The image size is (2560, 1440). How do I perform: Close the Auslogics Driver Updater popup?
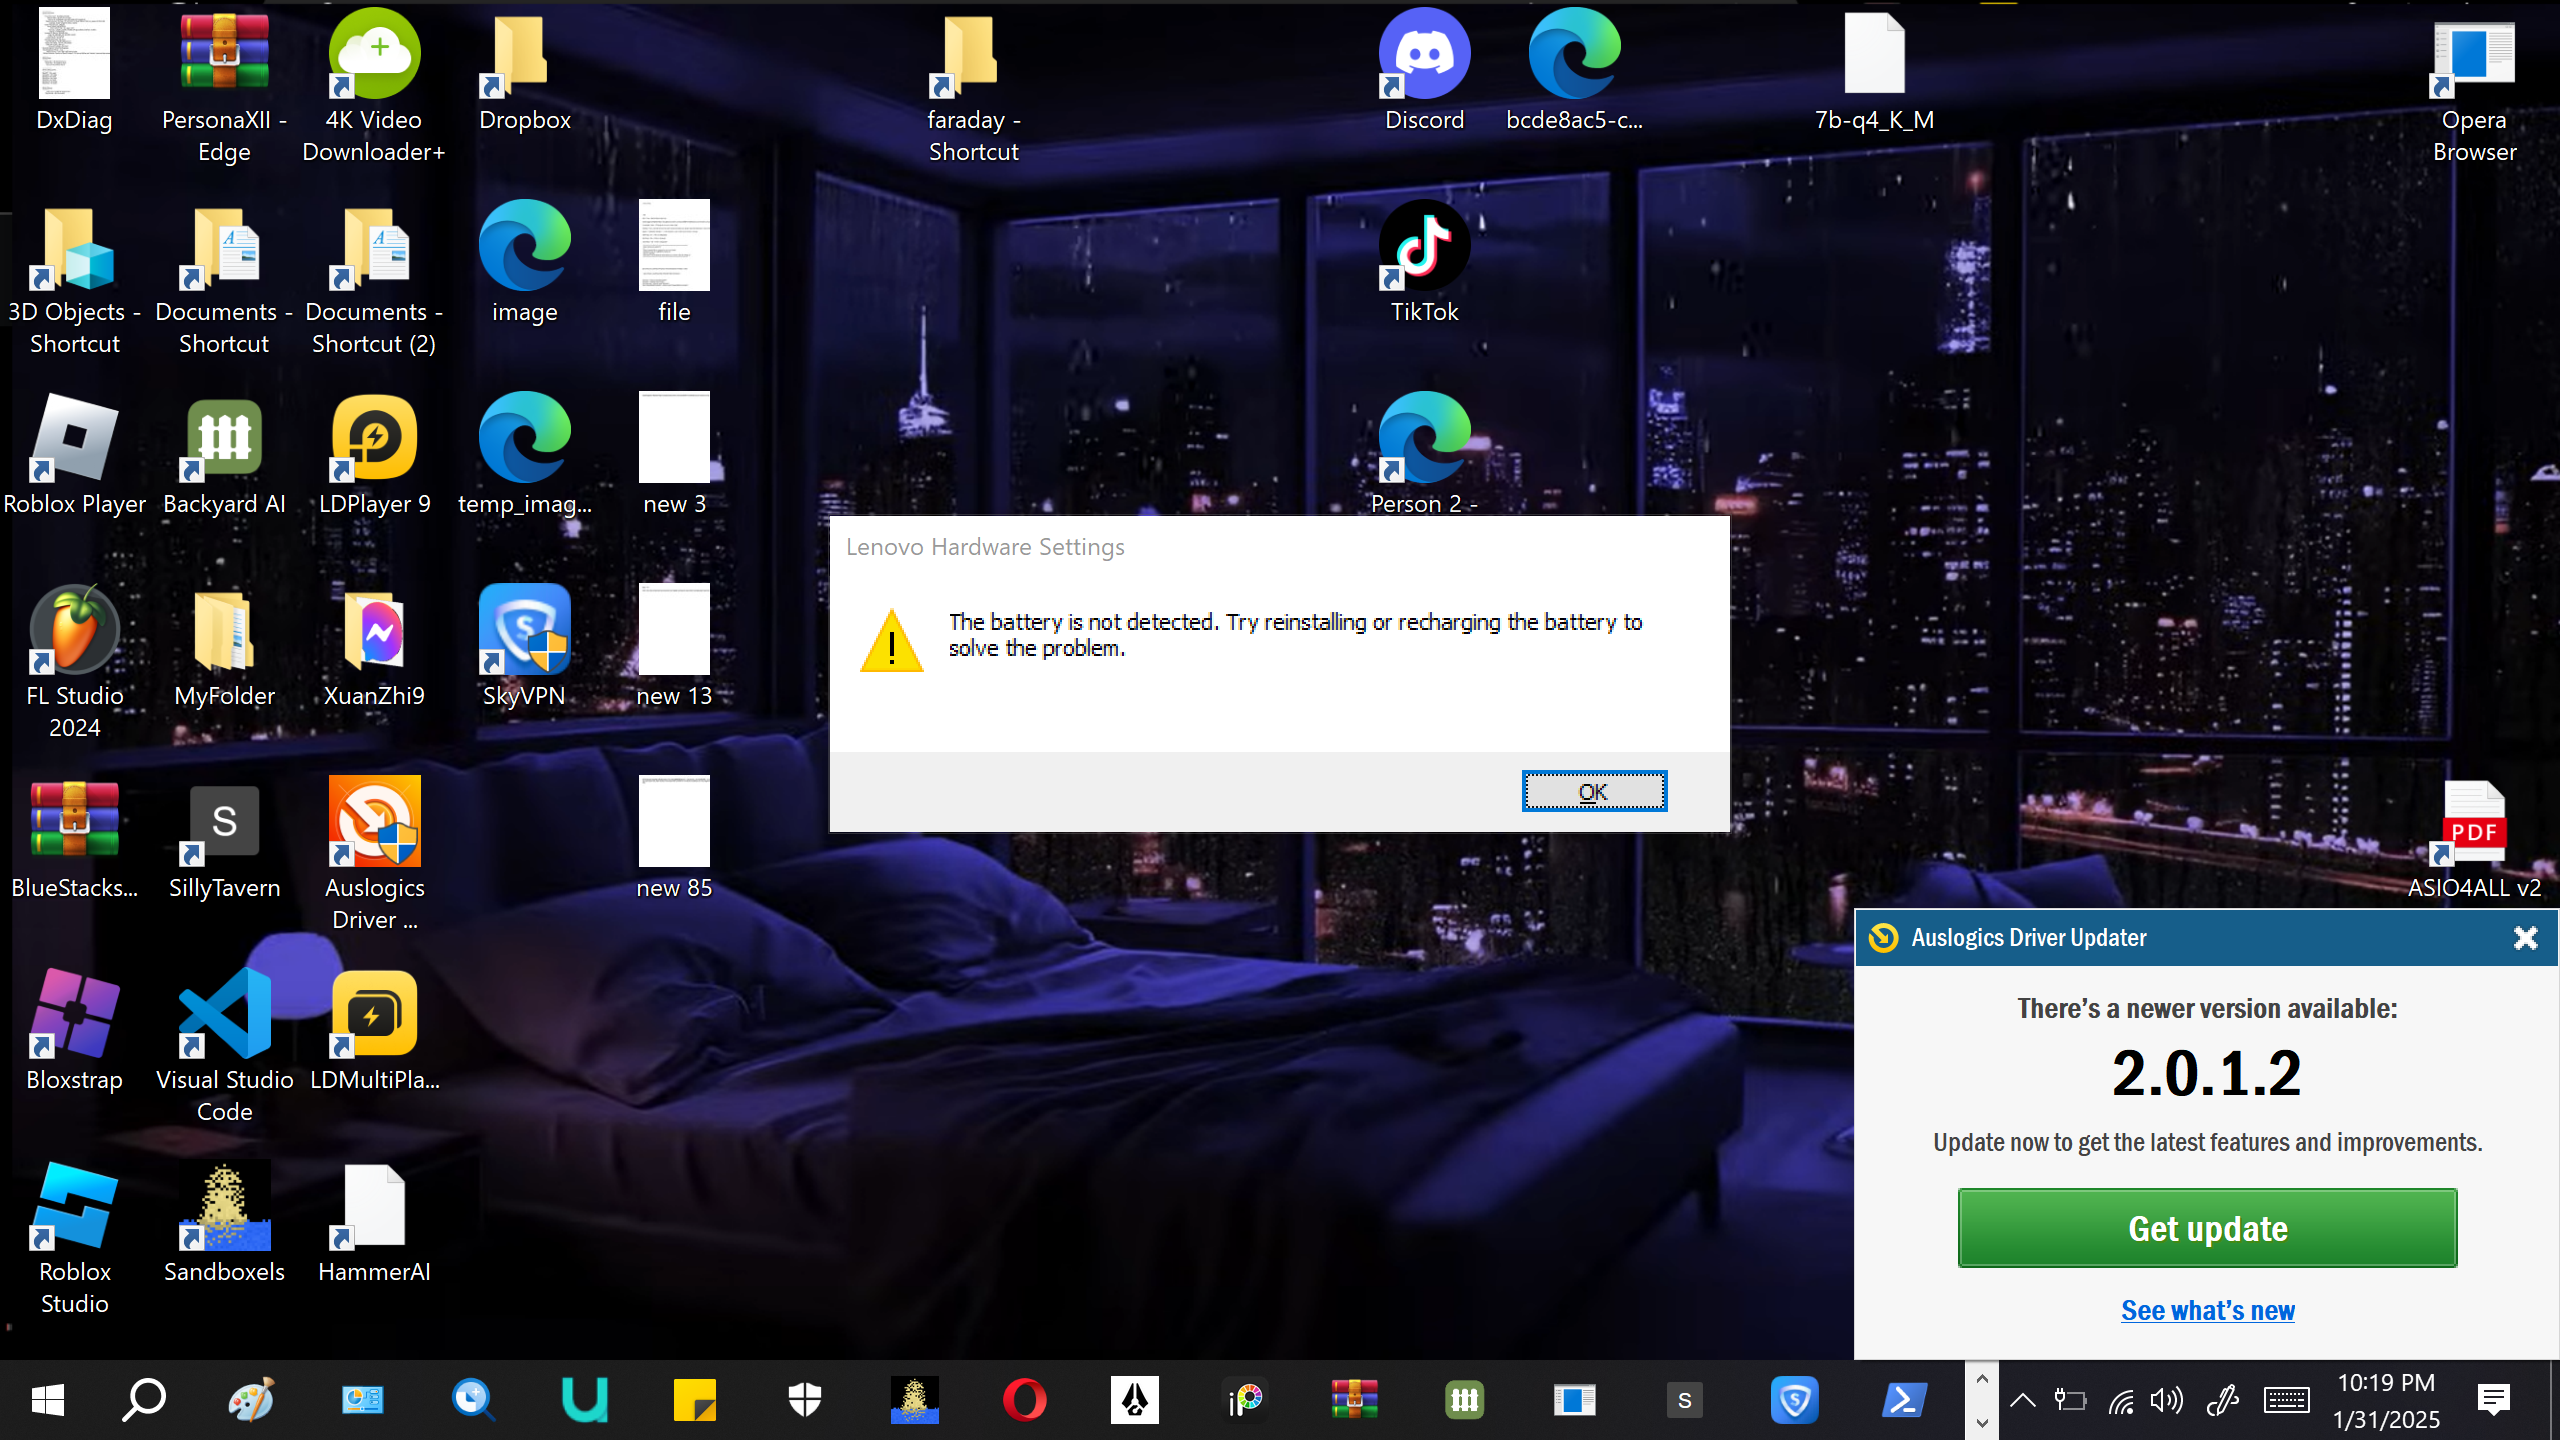[2525, 937]
